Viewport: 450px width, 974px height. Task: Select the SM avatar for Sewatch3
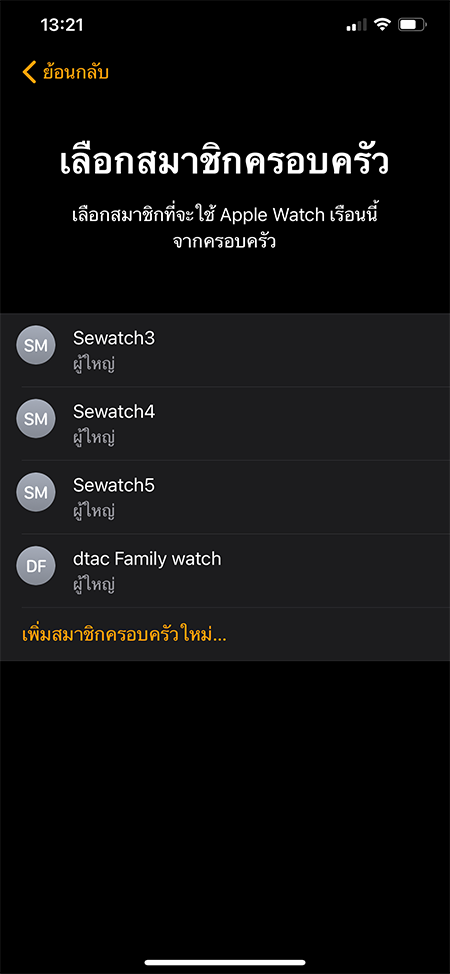[35, 345]
